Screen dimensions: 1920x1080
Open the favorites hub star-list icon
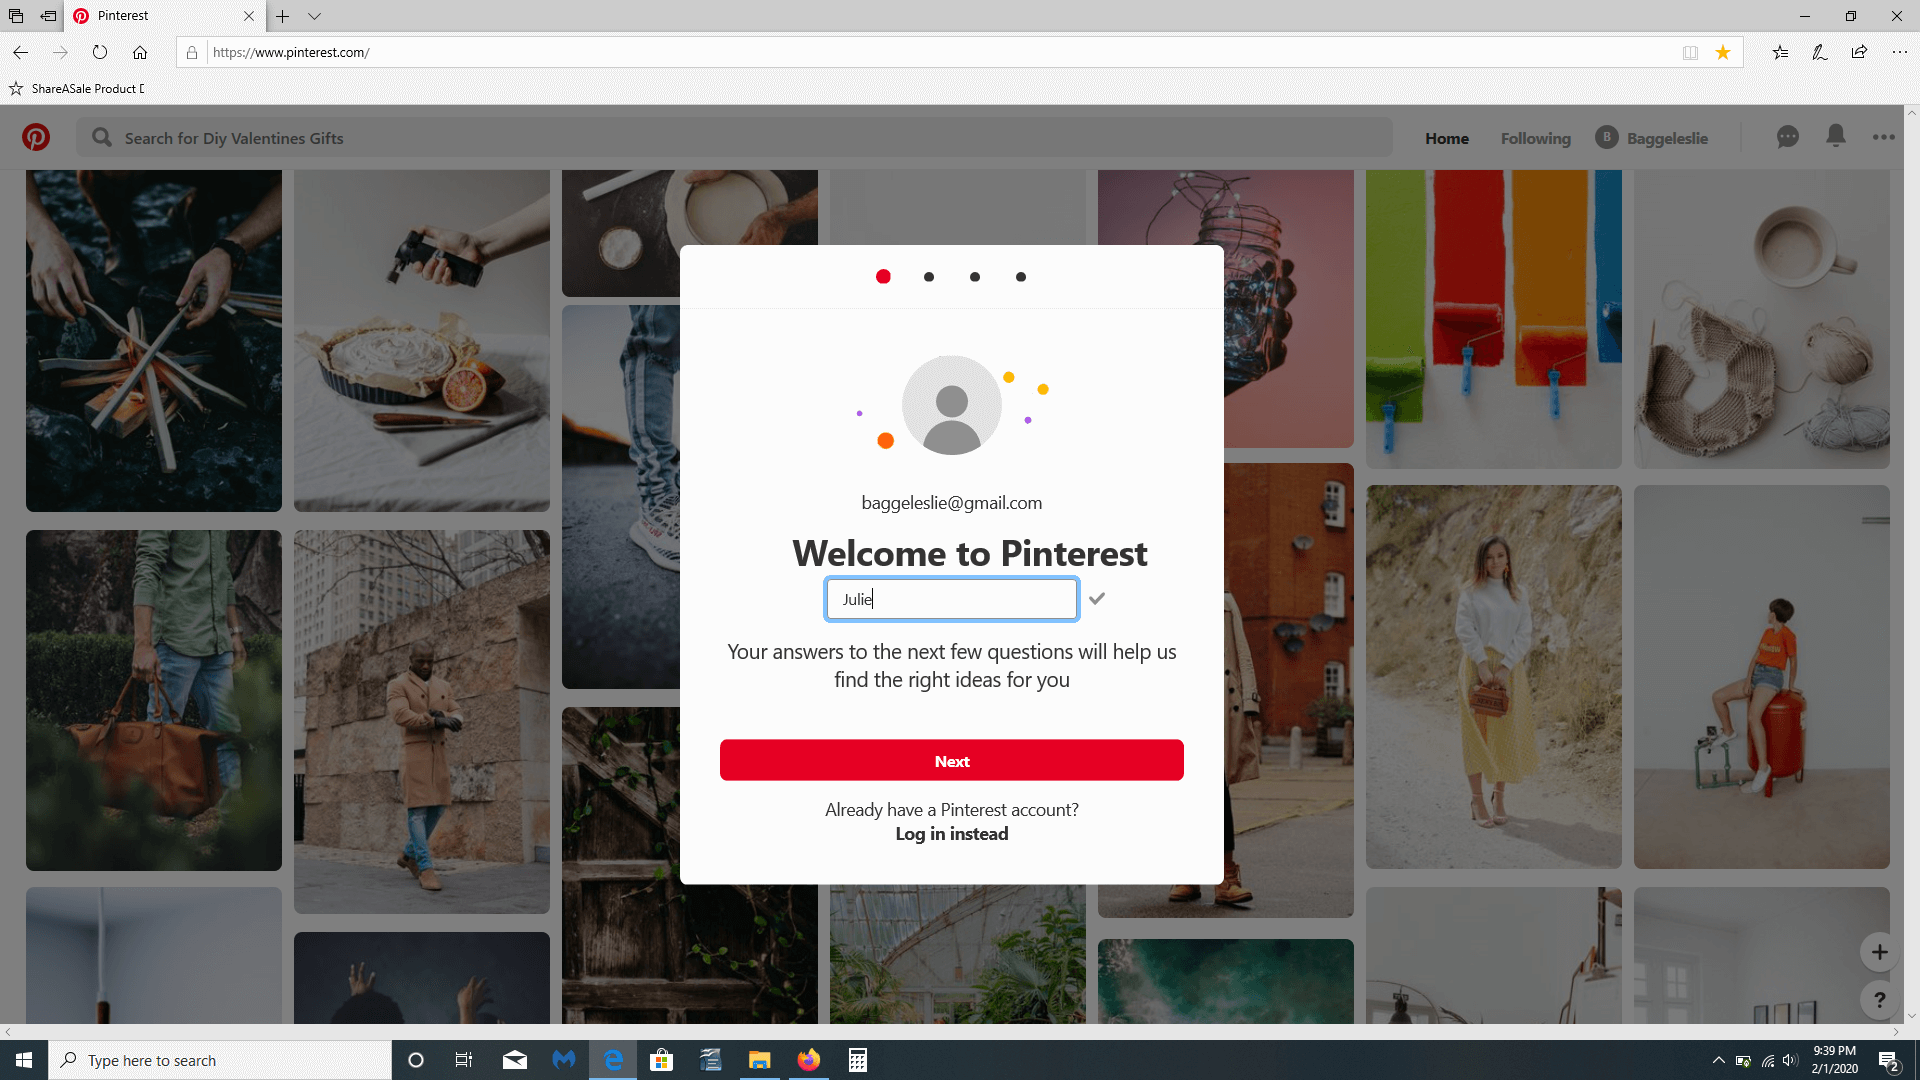coord(1780,53)
